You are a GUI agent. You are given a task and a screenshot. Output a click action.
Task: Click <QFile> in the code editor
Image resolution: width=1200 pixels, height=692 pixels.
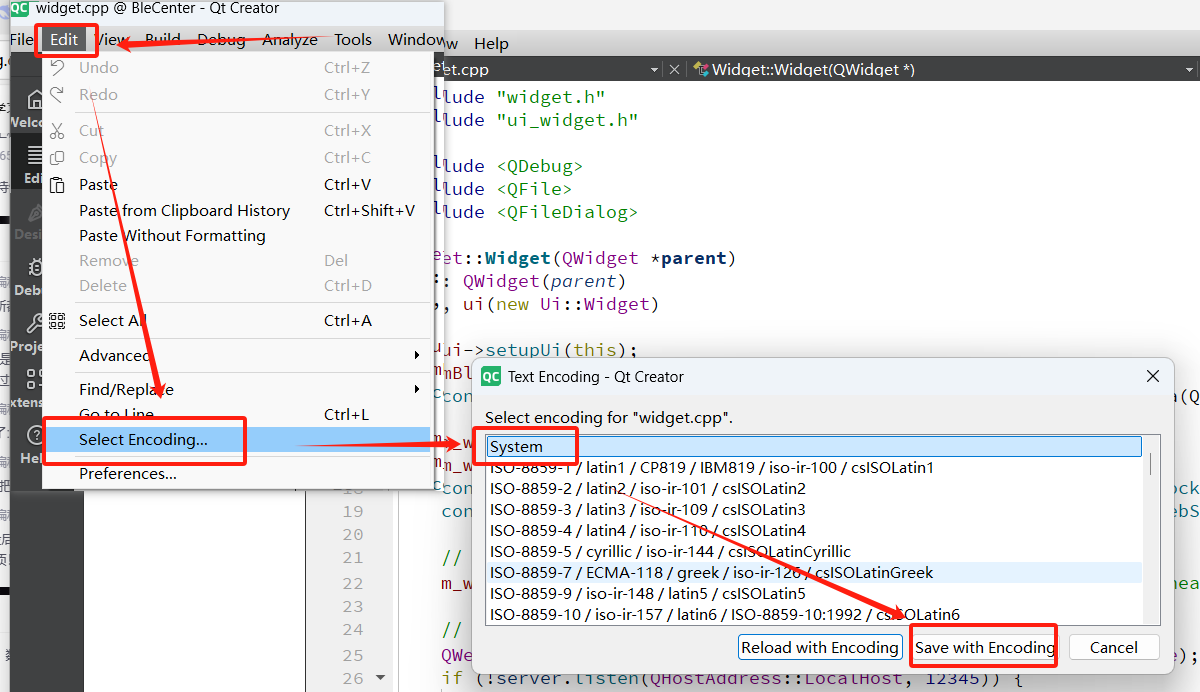(534, 189)
